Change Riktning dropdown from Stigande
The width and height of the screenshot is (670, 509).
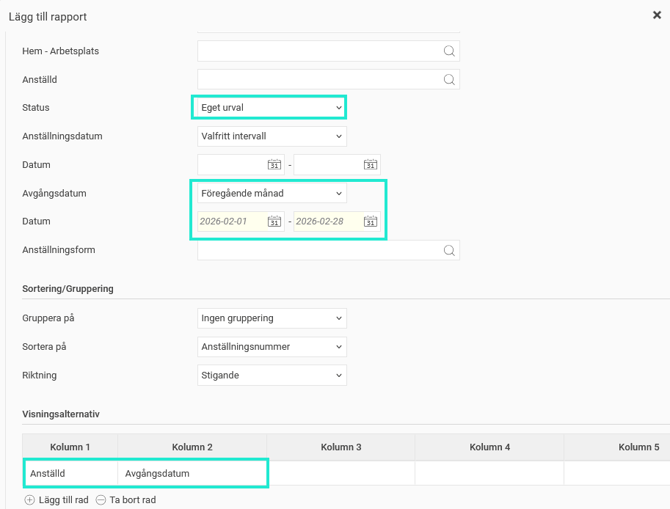pos(272,375)
